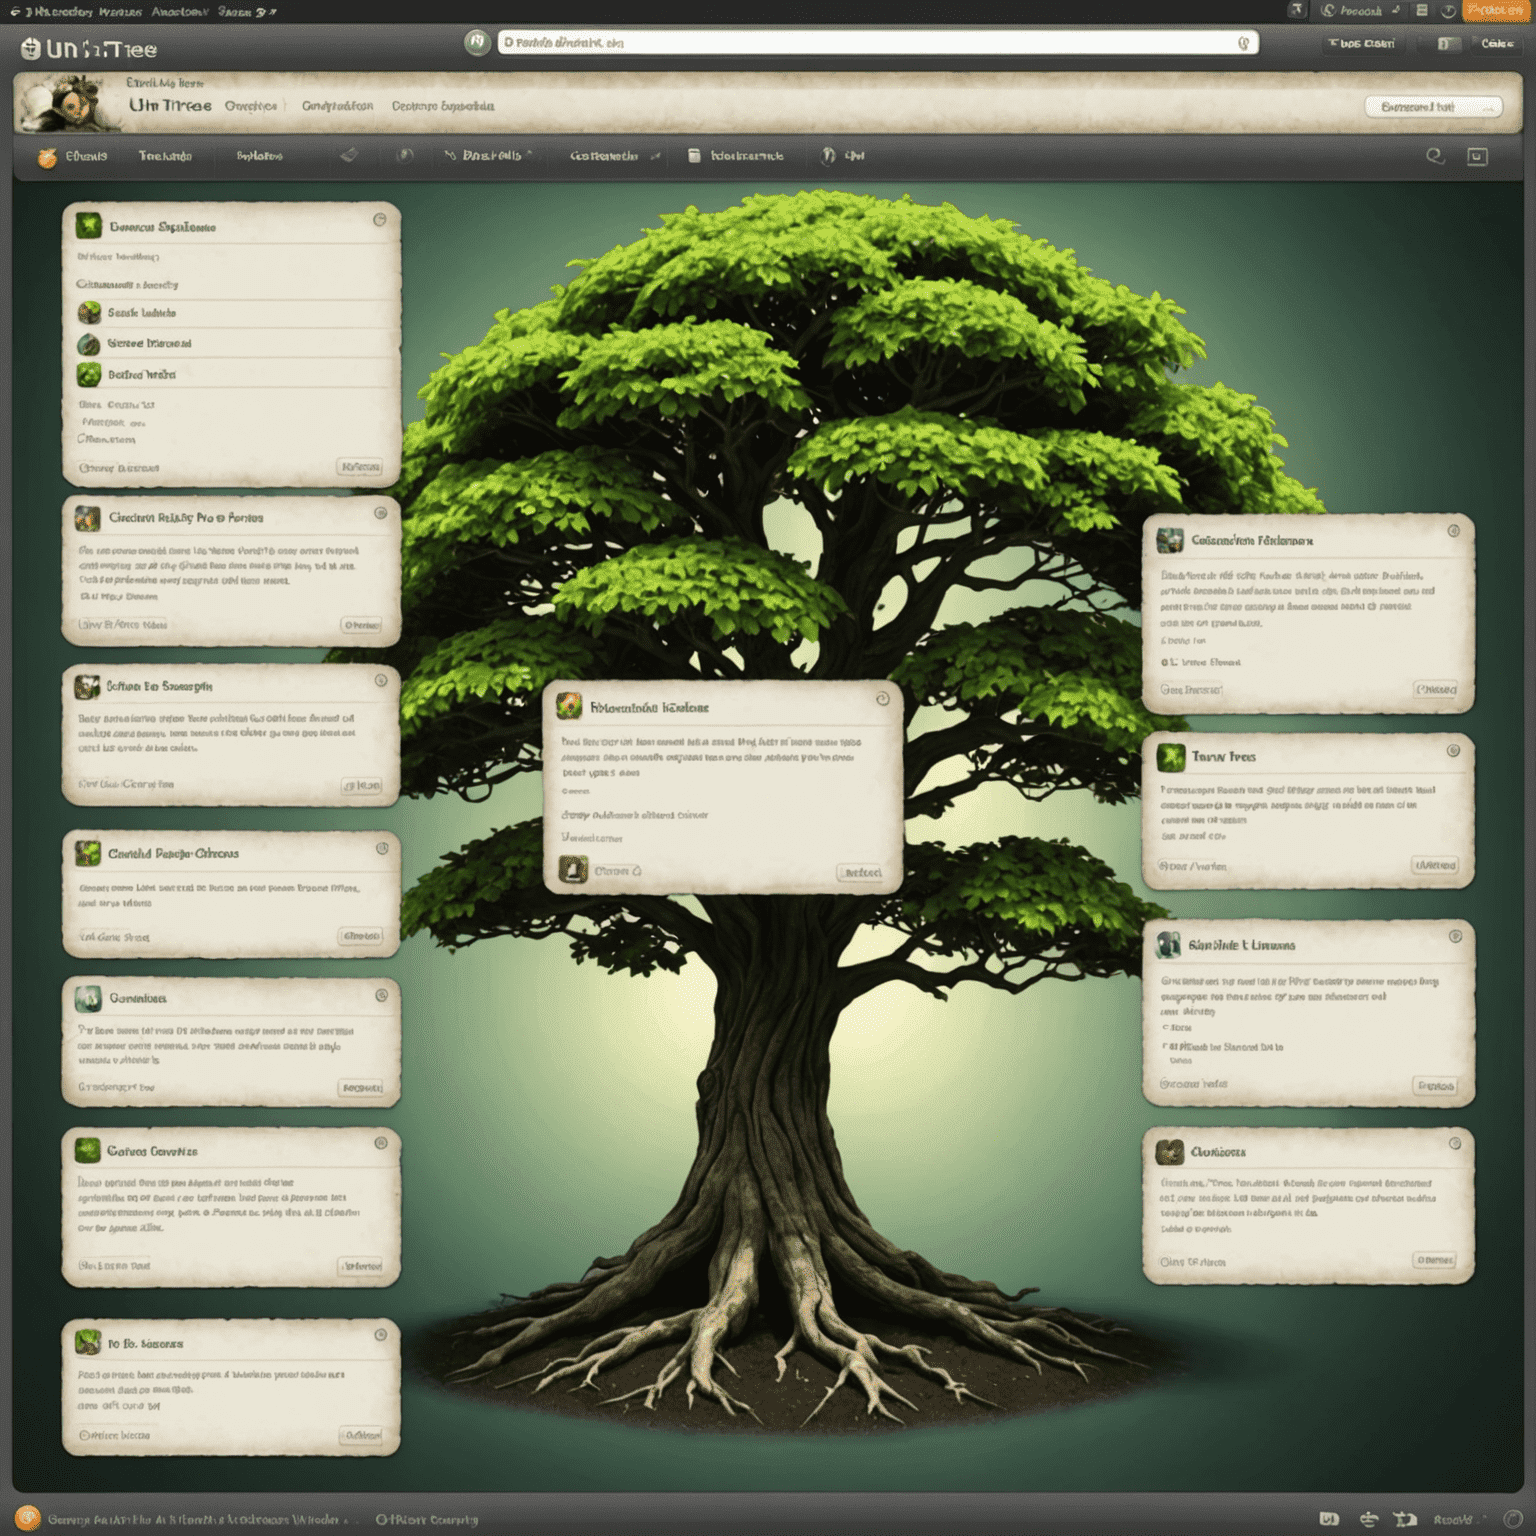1536x1536 pixels.
Task: Toggle the round marker on the top-right card
Action: (x=1454, y=531)
